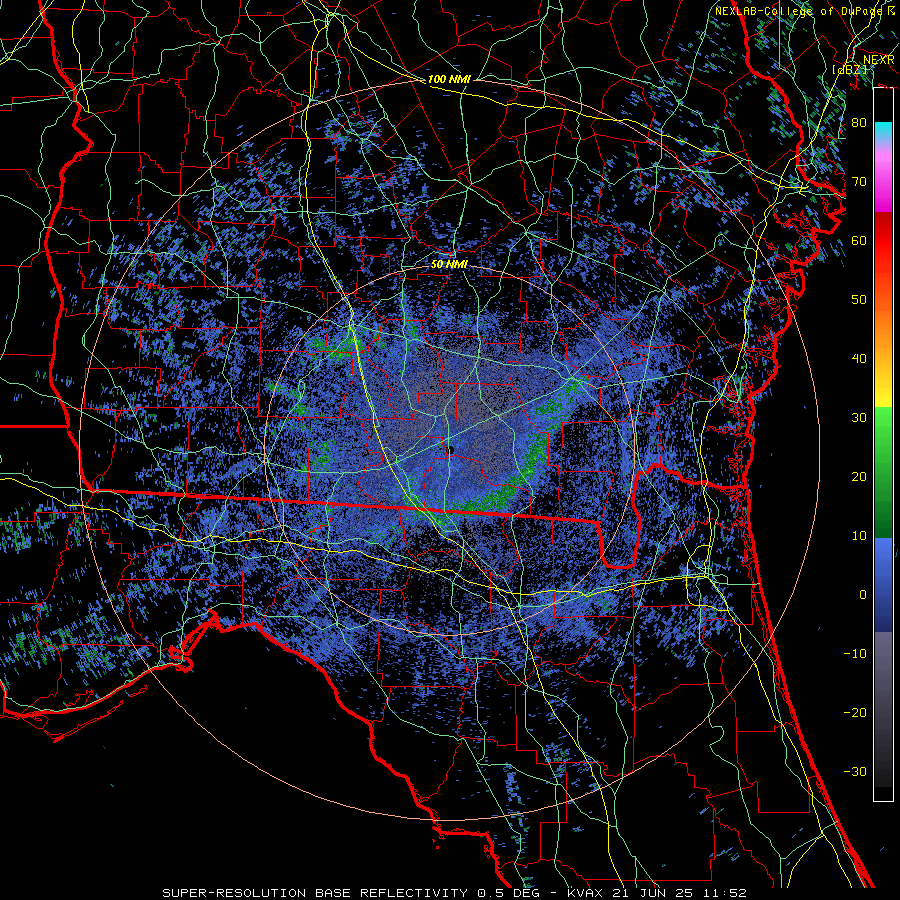The height and width of the screenshot is (900, 900).
Task: Click the 0 value on the dBZ scale
Action: pos(863,595)
